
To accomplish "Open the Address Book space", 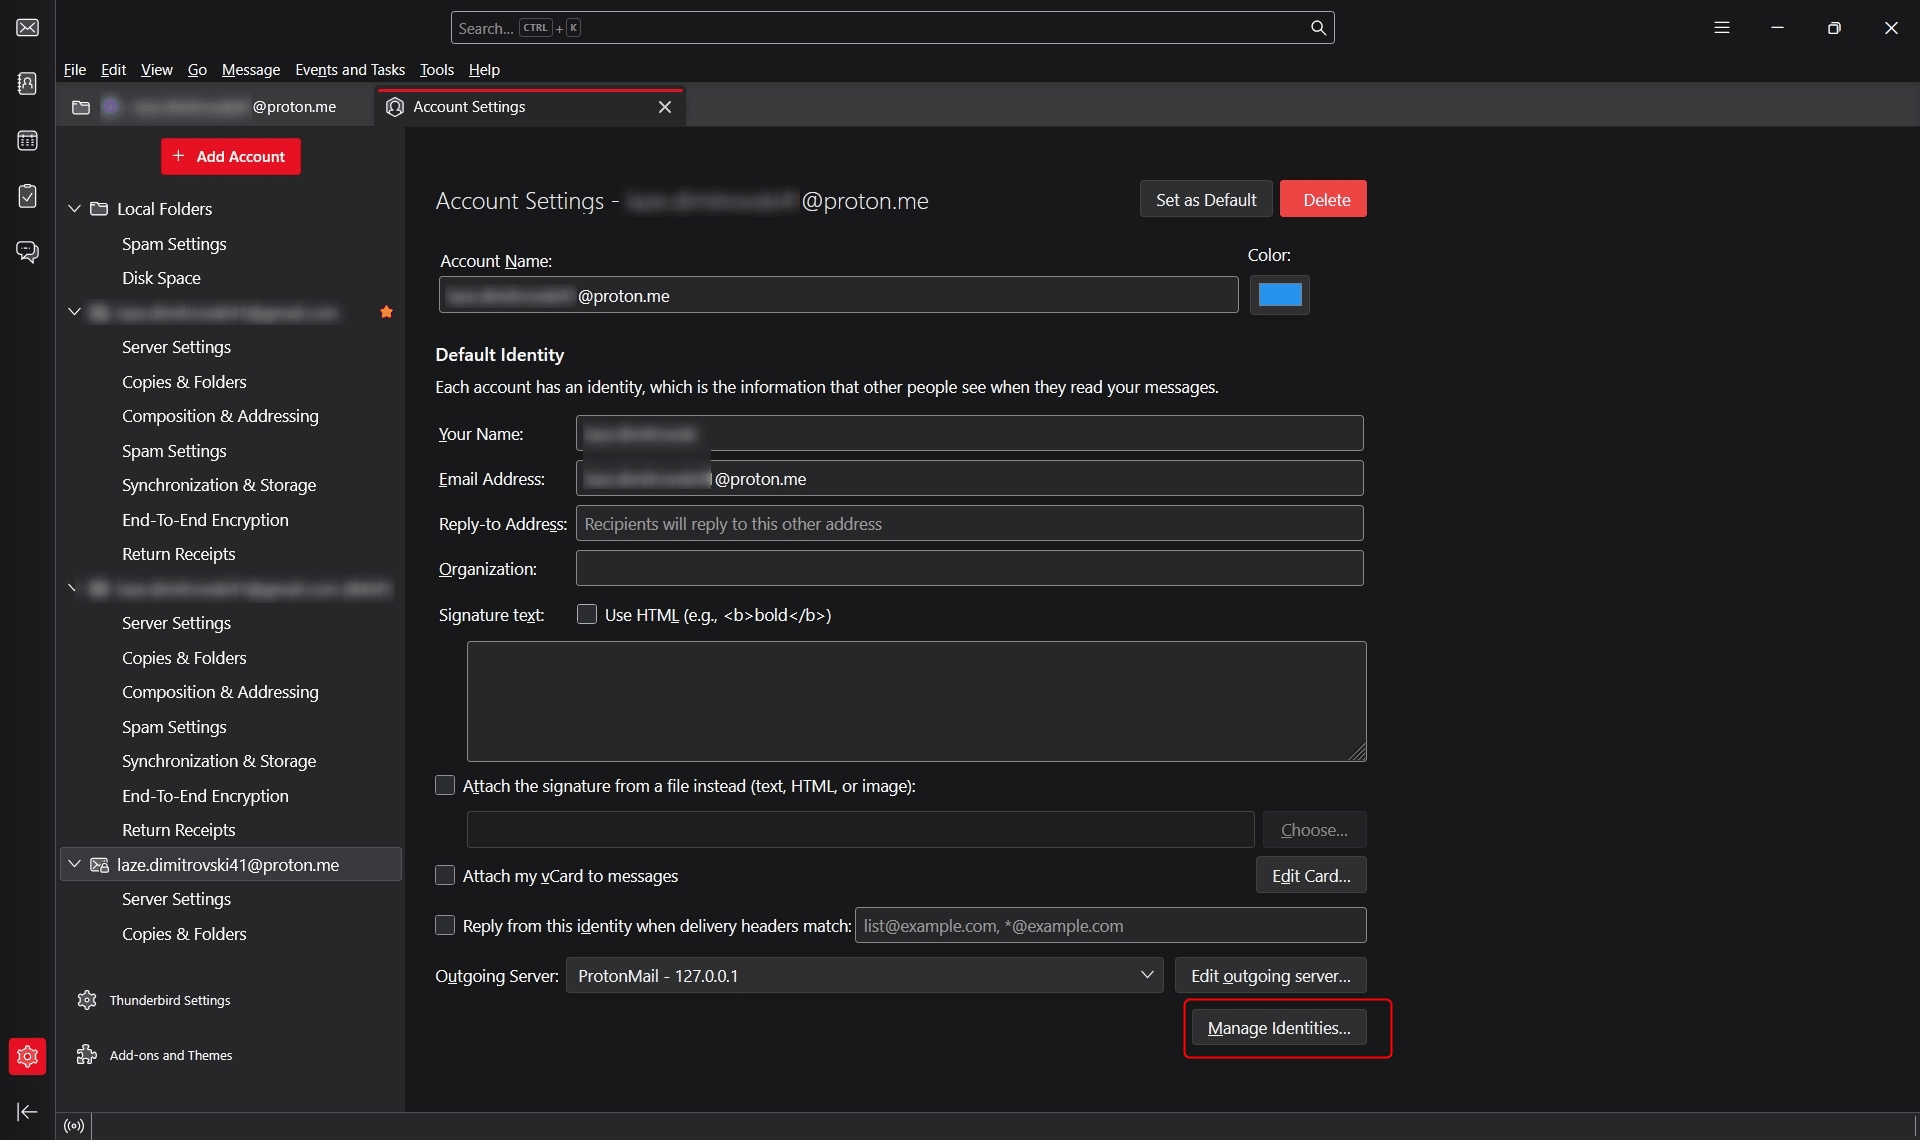I will [27, 83].
